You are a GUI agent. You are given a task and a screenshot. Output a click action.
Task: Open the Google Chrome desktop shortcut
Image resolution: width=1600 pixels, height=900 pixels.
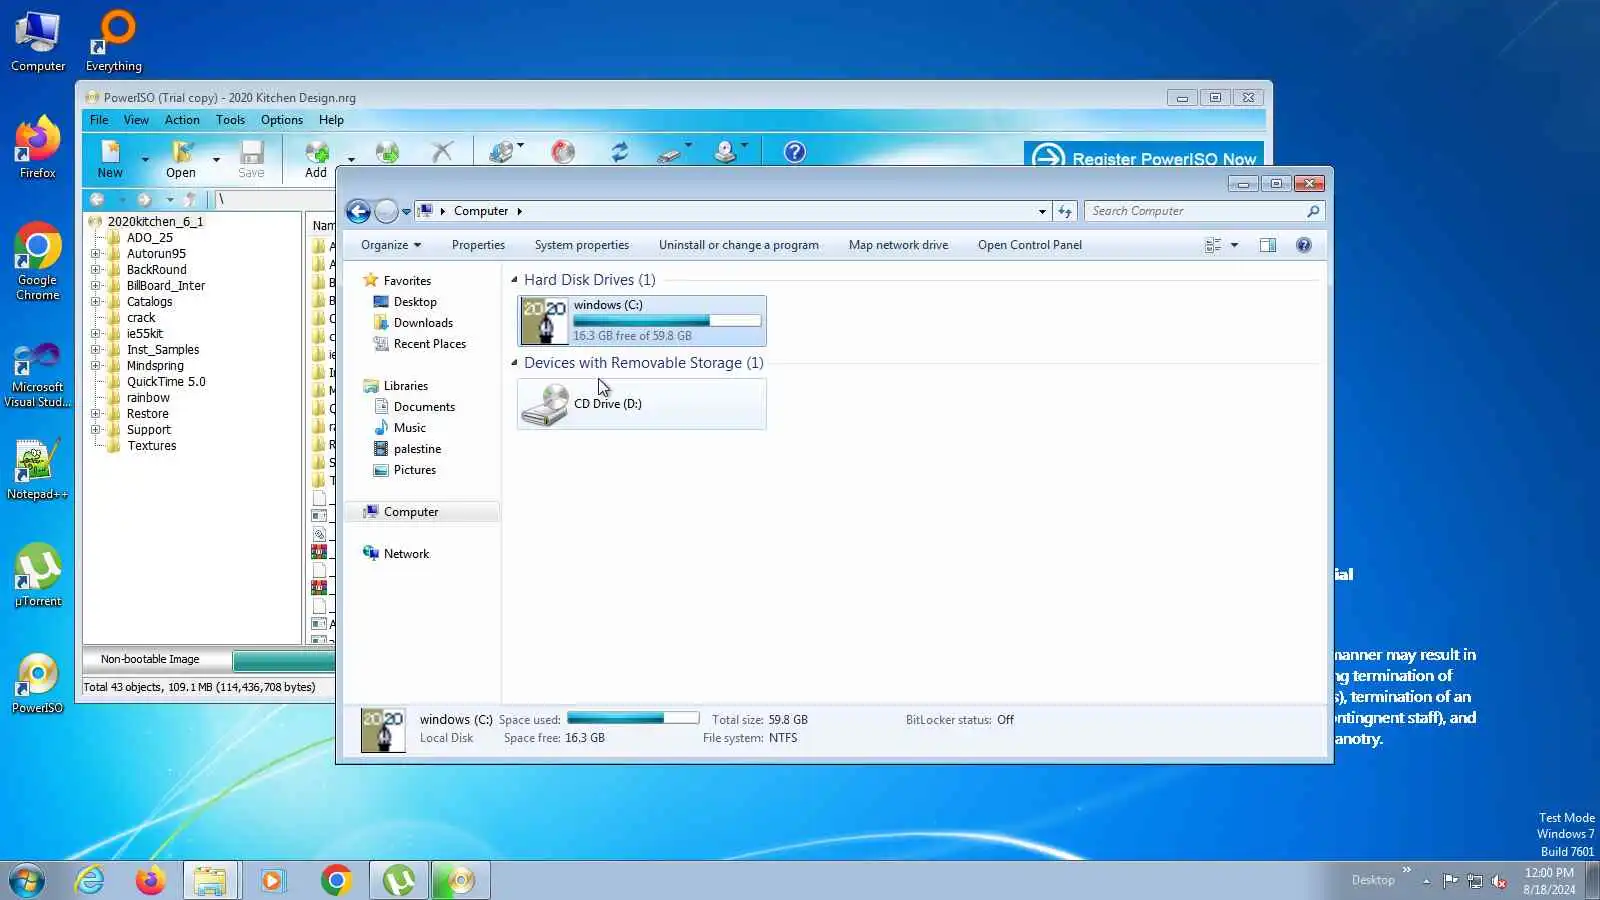point(38,261)
